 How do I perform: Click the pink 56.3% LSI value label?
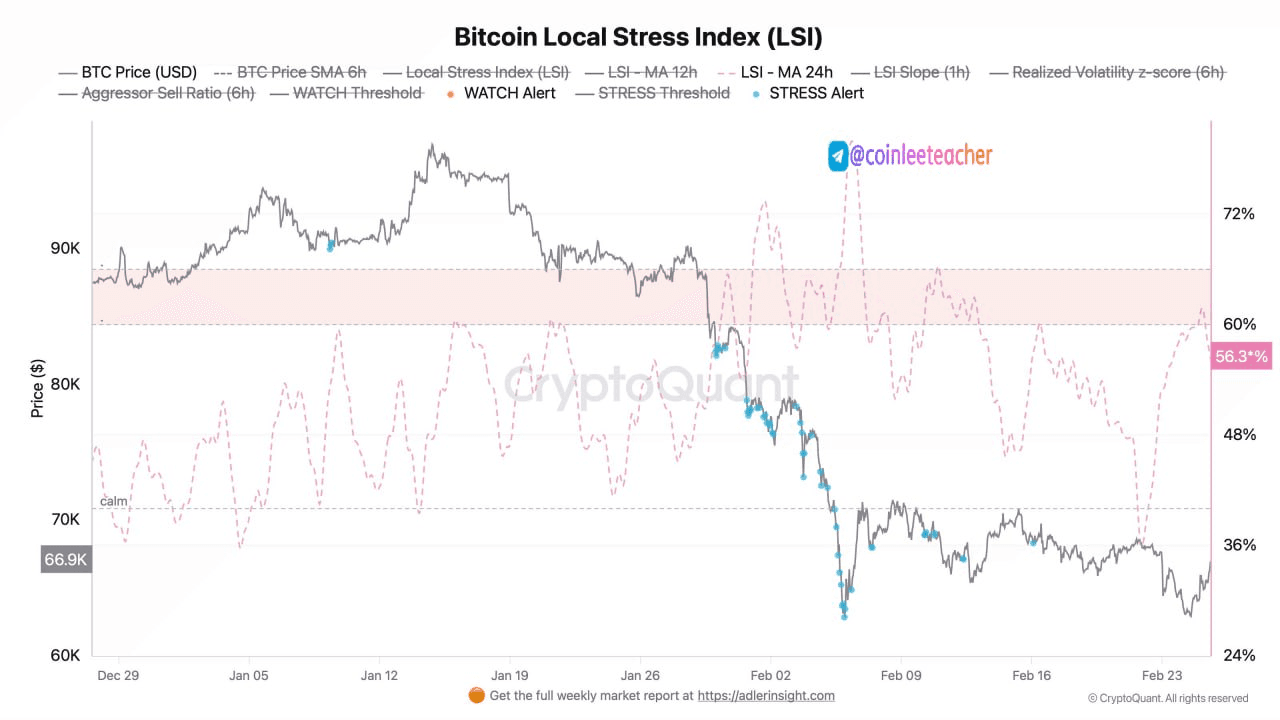1241,356
